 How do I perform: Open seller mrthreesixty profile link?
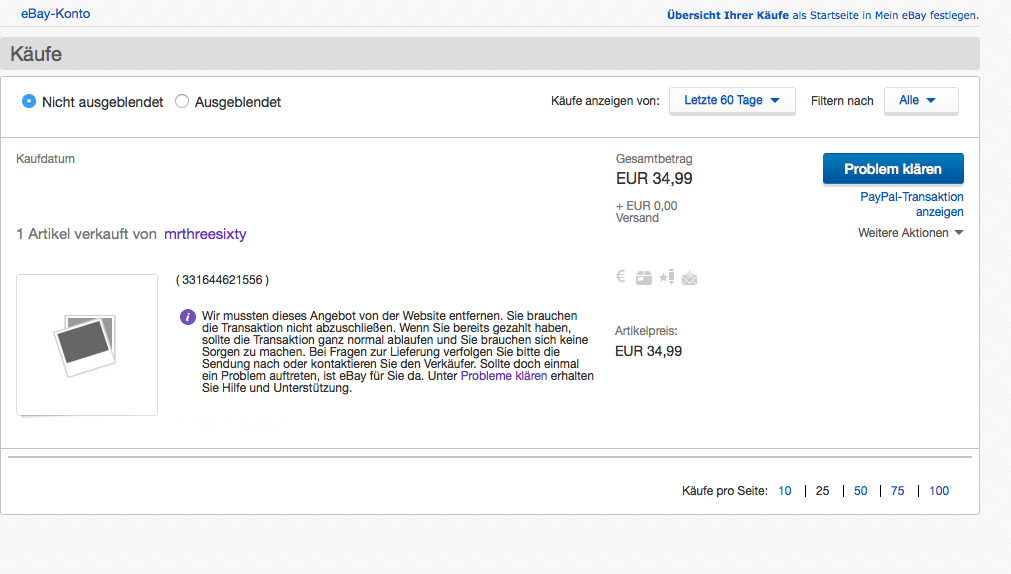coord(205,234)
